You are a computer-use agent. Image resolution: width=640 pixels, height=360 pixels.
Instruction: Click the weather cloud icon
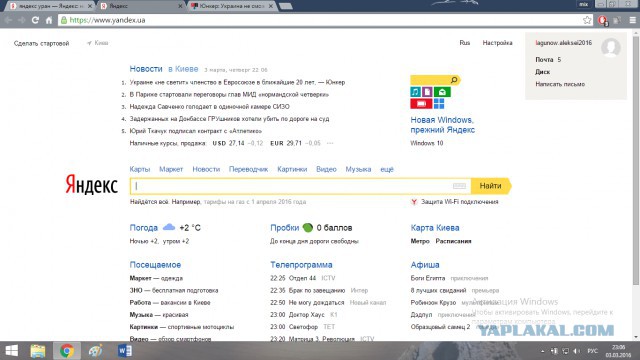click(169, 227)
